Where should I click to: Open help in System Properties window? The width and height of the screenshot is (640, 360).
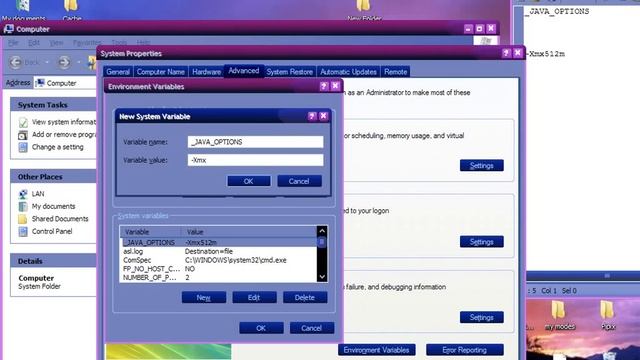coord(506,53)
